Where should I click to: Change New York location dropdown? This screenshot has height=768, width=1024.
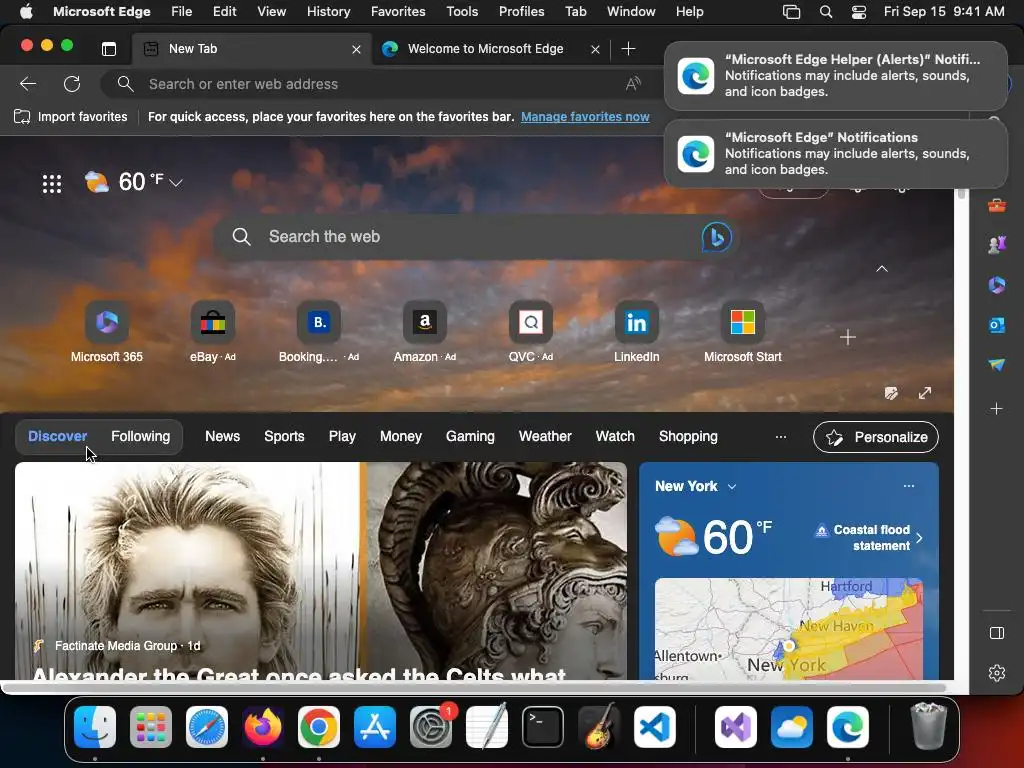pos(731,487)
